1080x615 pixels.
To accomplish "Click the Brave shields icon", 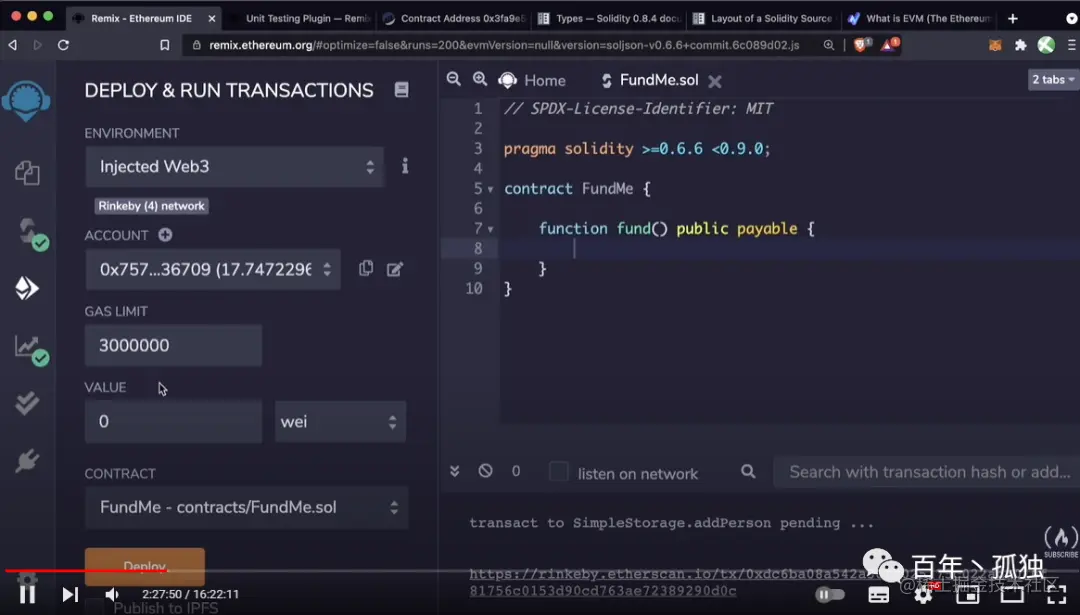I will click(862, 45).
